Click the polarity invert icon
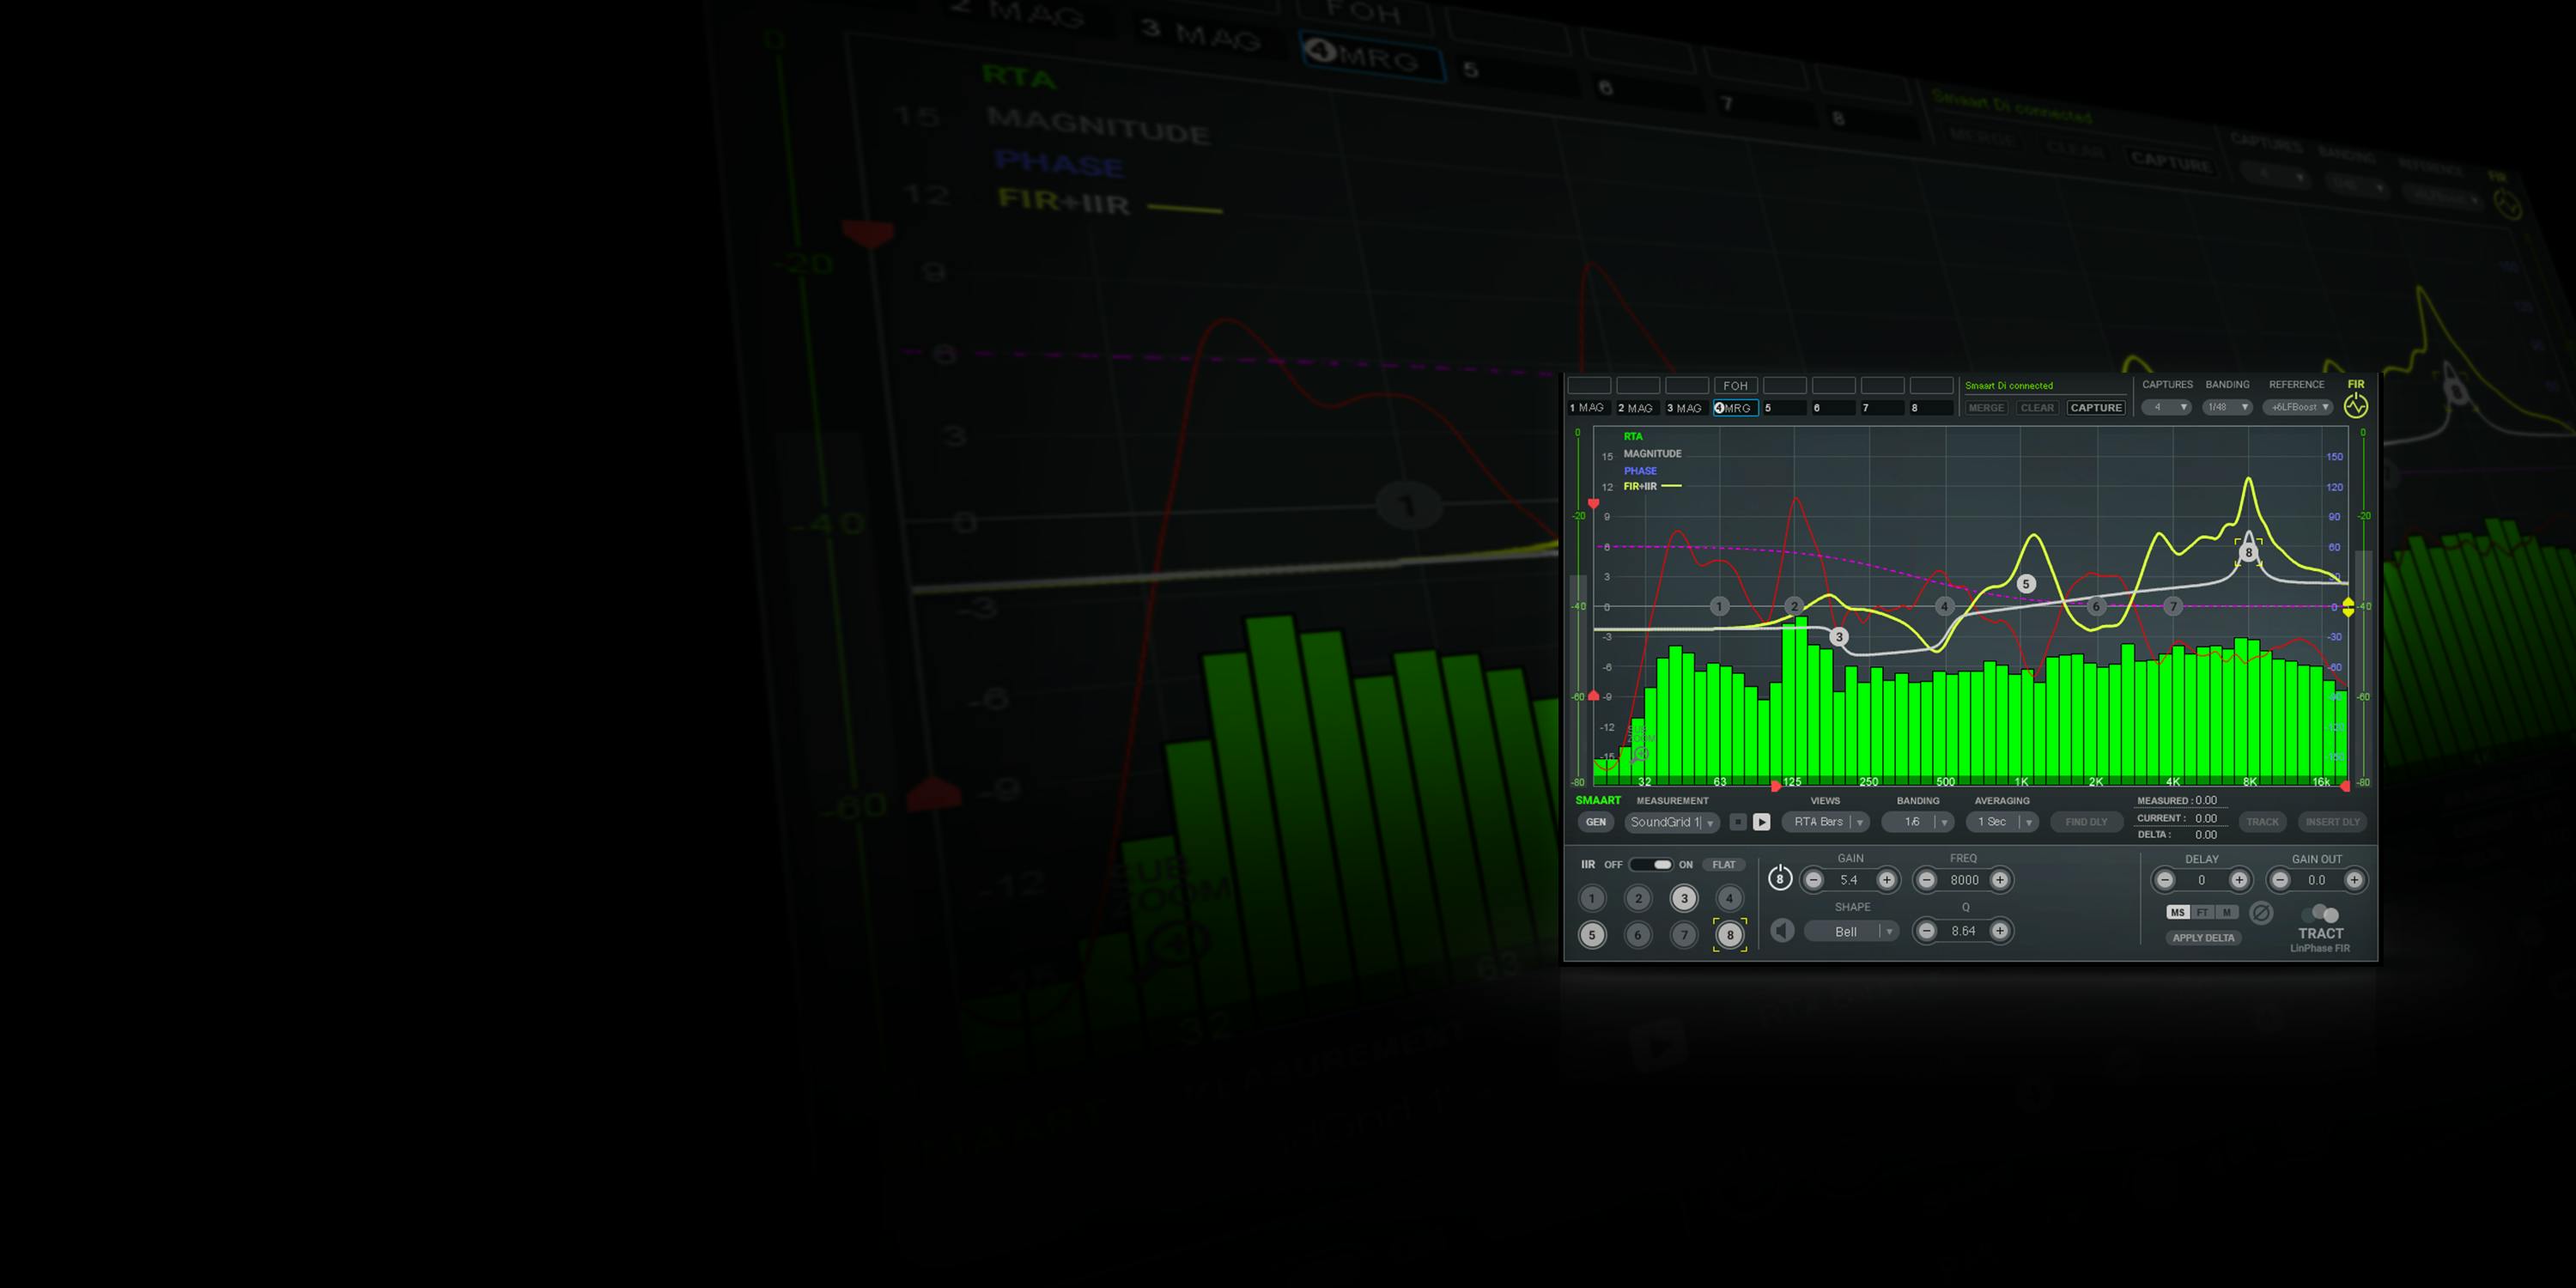 click(2260, 913)
